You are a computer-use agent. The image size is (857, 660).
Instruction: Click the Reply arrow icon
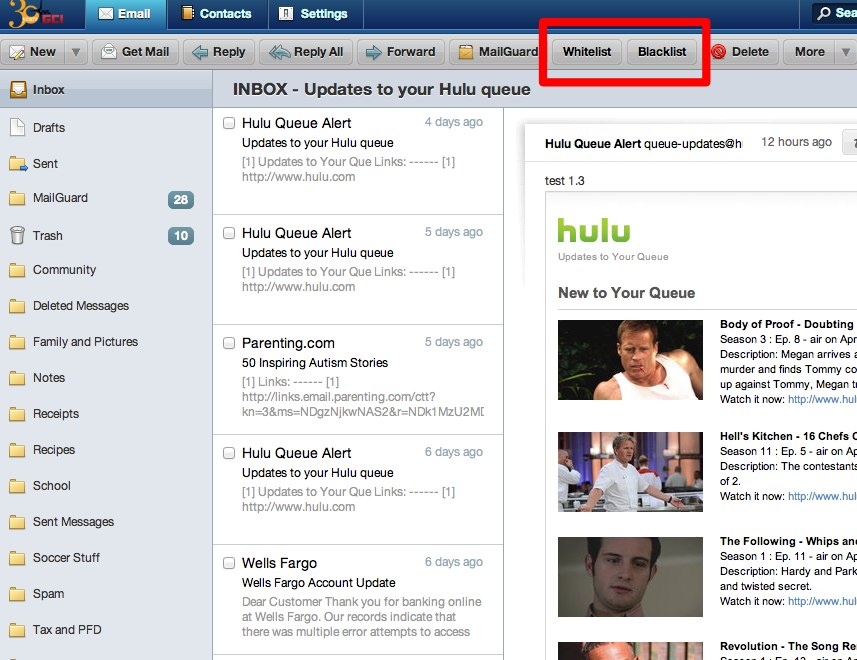[x=200, y=52]
